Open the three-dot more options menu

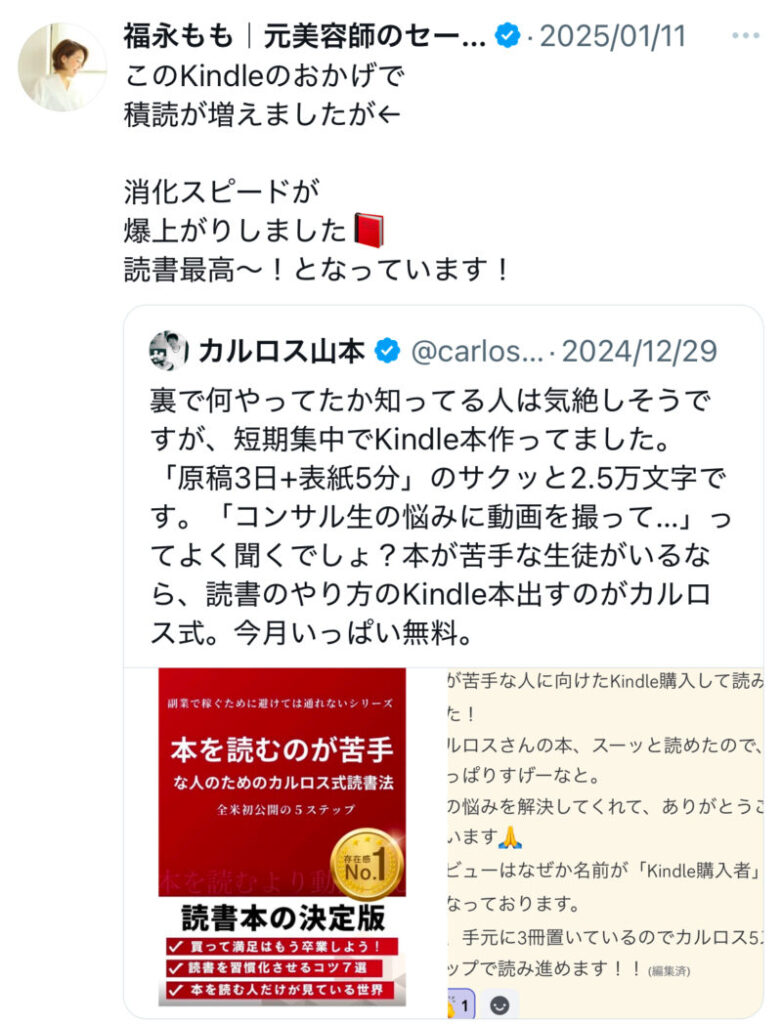coord(745,36)
